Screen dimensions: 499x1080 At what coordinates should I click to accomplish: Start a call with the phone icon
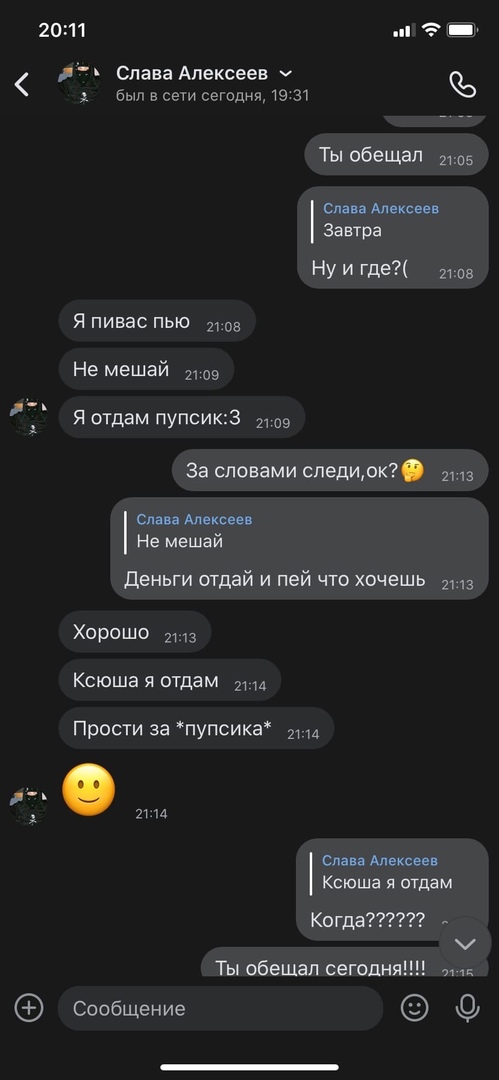[462, 84]
